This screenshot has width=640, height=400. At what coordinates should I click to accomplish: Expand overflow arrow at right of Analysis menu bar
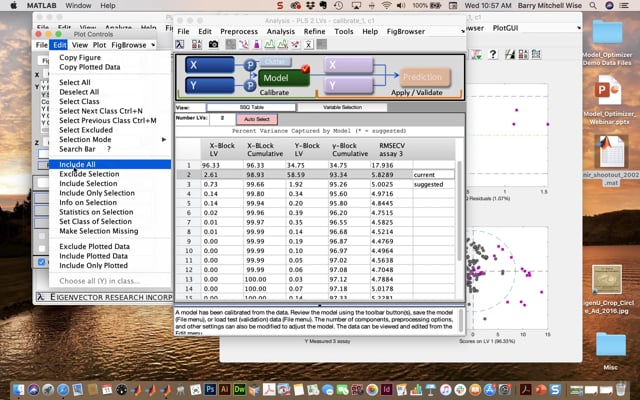463,31
